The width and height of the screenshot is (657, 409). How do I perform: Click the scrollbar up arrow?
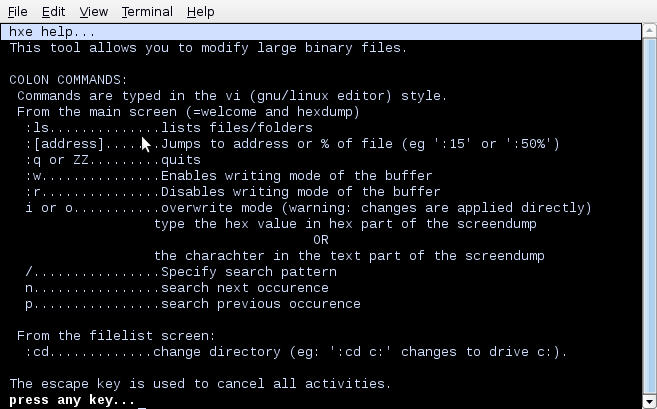click(x=649, y=31)
